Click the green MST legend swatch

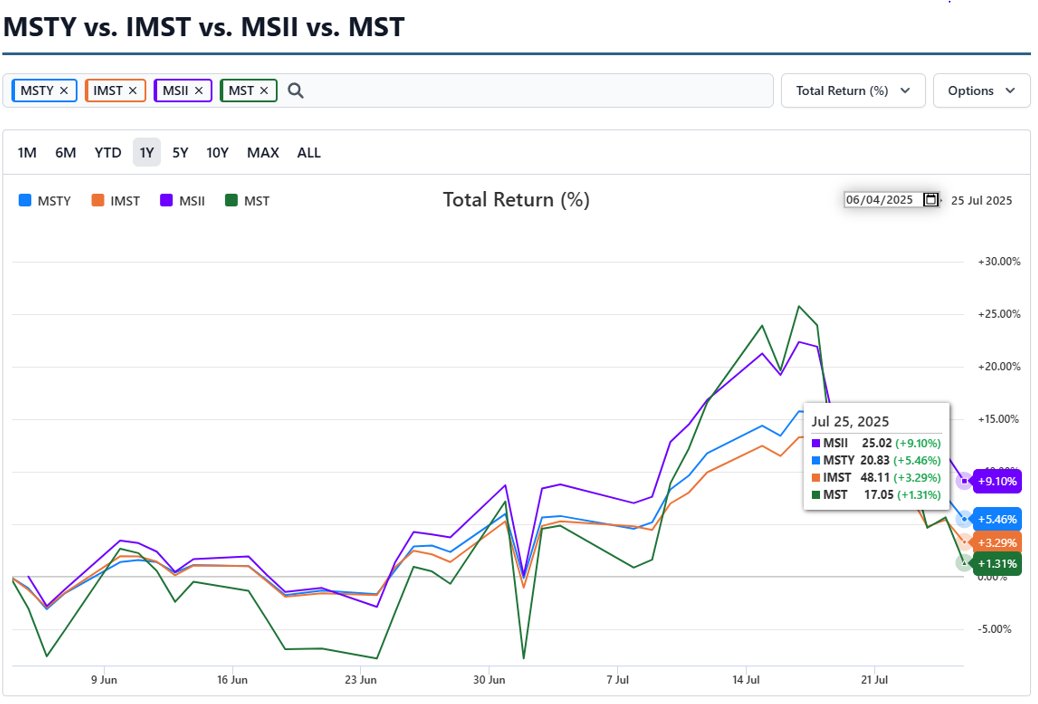click(x=232, y=200)
